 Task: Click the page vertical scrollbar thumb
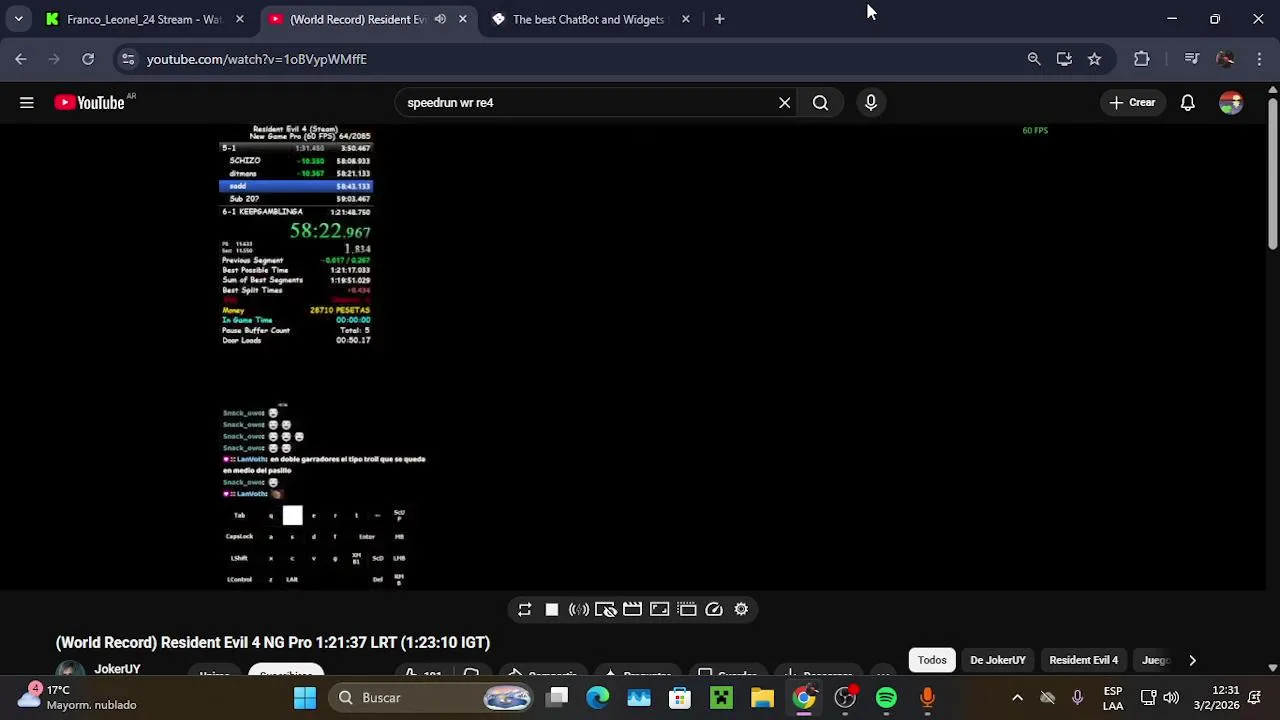click(x=1272, y=172)
